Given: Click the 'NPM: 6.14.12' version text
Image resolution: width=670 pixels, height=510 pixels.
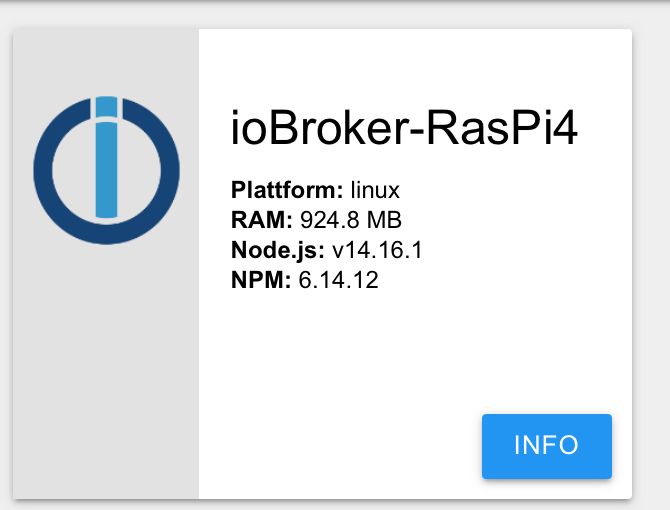Looking at the screenshot, I should tap(305, 280).
